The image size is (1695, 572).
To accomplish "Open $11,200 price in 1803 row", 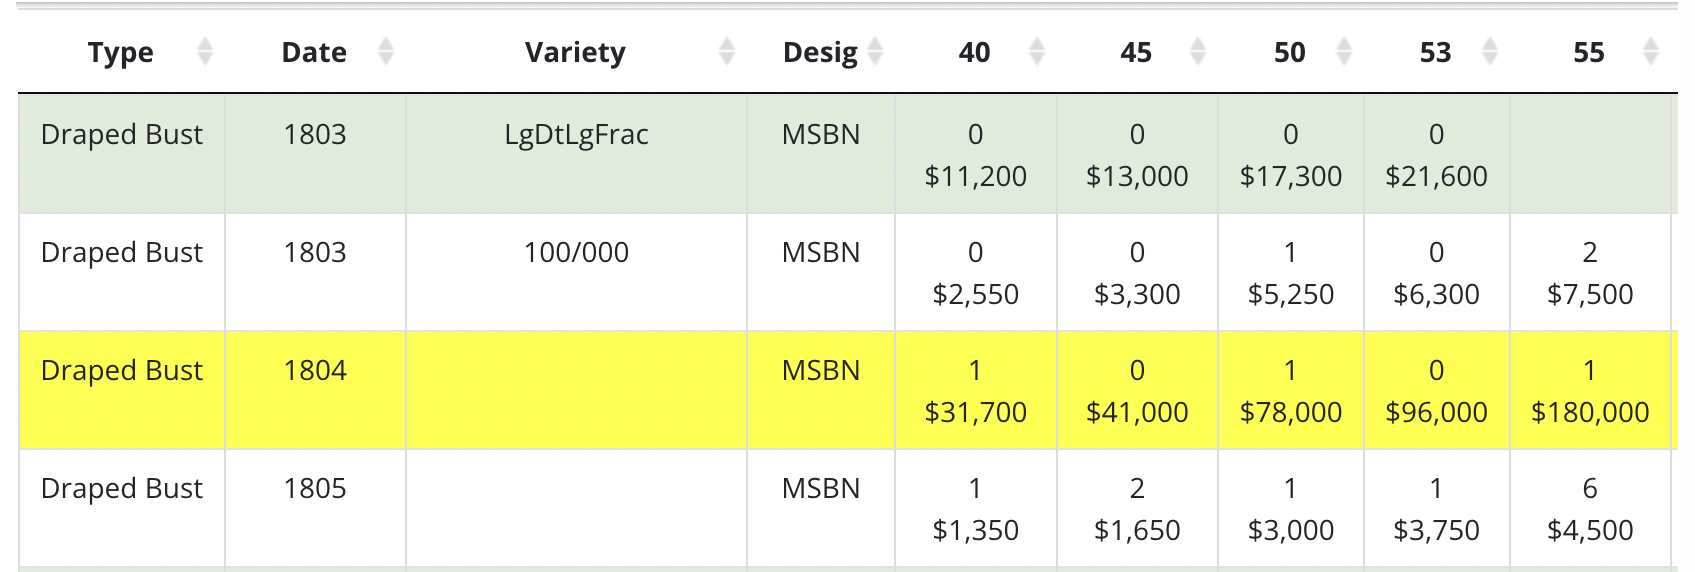I will click(x=976, y=176).
